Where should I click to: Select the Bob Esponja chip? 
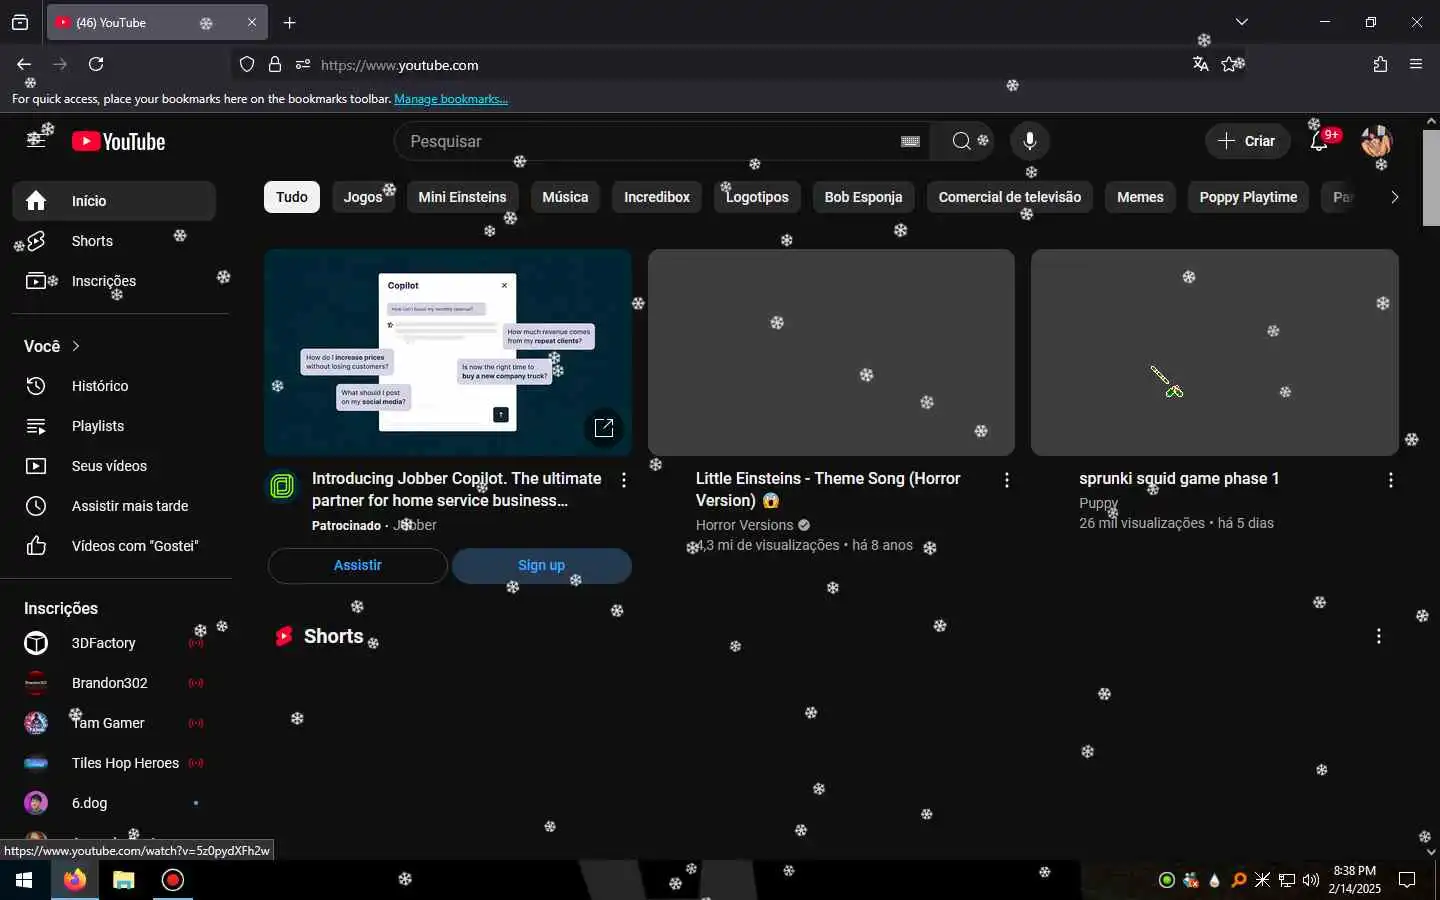pyautogui.click(x=863, y=197)
